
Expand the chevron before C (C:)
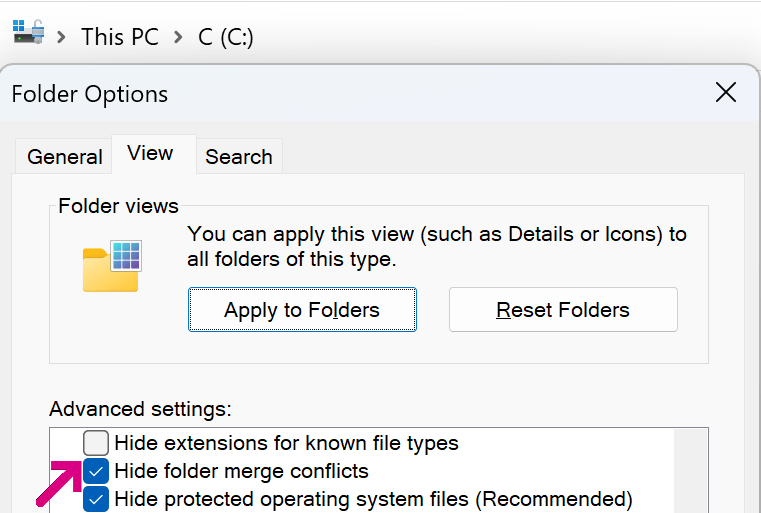click(178, 37)
